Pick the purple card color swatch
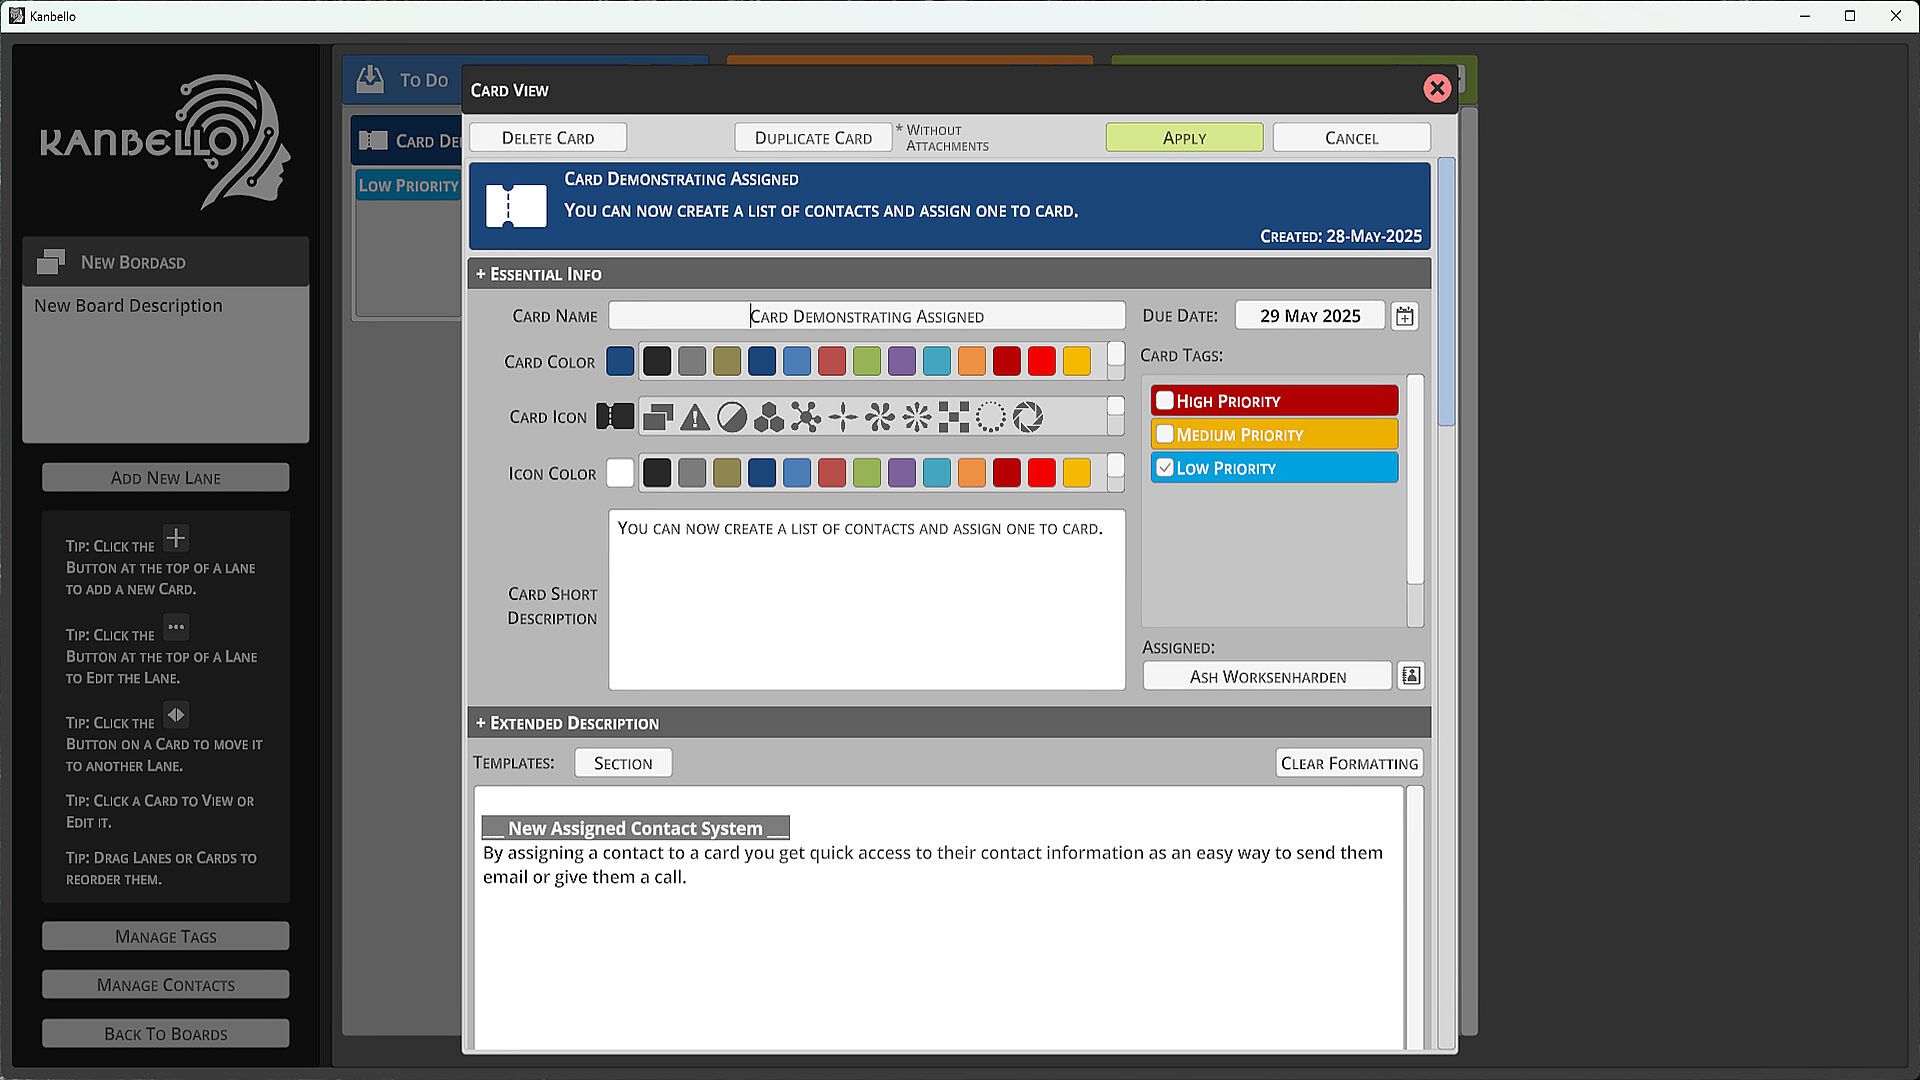 pos(901,361)
